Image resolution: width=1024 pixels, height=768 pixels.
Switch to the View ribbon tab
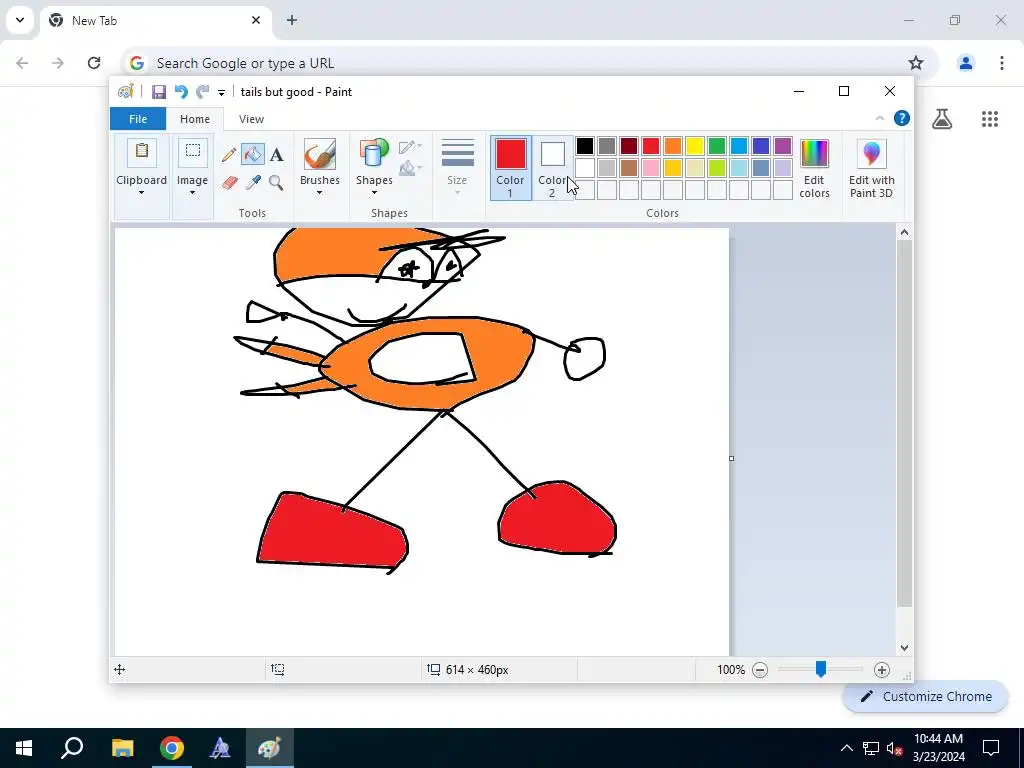[x=251, y=119]
